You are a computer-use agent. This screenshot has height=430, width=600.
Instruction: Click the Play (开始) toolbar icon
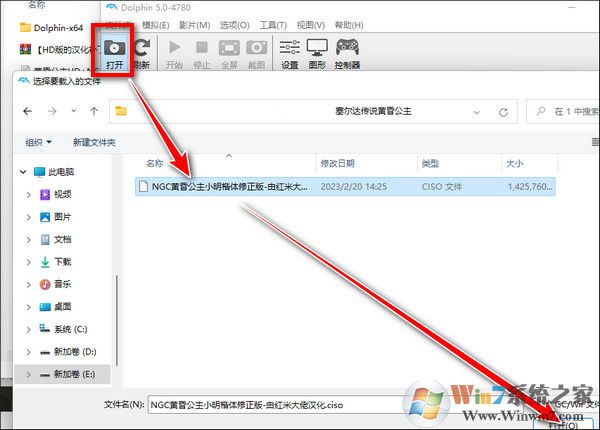pos(174,54)
